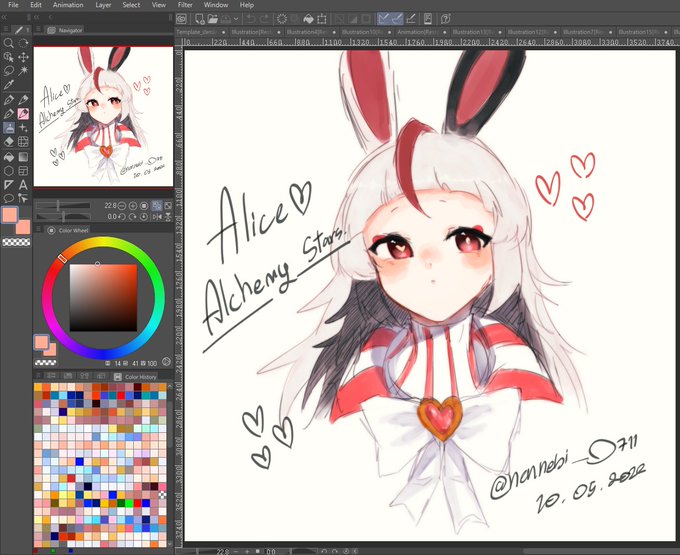680x555 pixels.
Task: Collapse the tool palette with double arrow
Action: pyautogui.click(x=4, y=17)
